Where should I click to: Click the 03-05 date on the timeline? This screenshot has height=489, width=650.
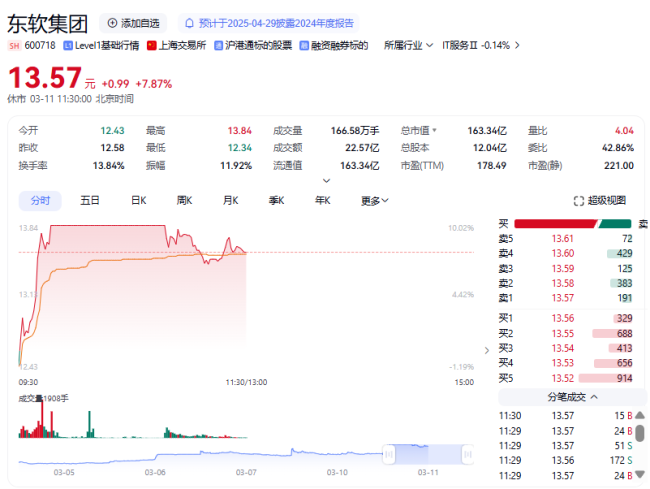(64, 472)
